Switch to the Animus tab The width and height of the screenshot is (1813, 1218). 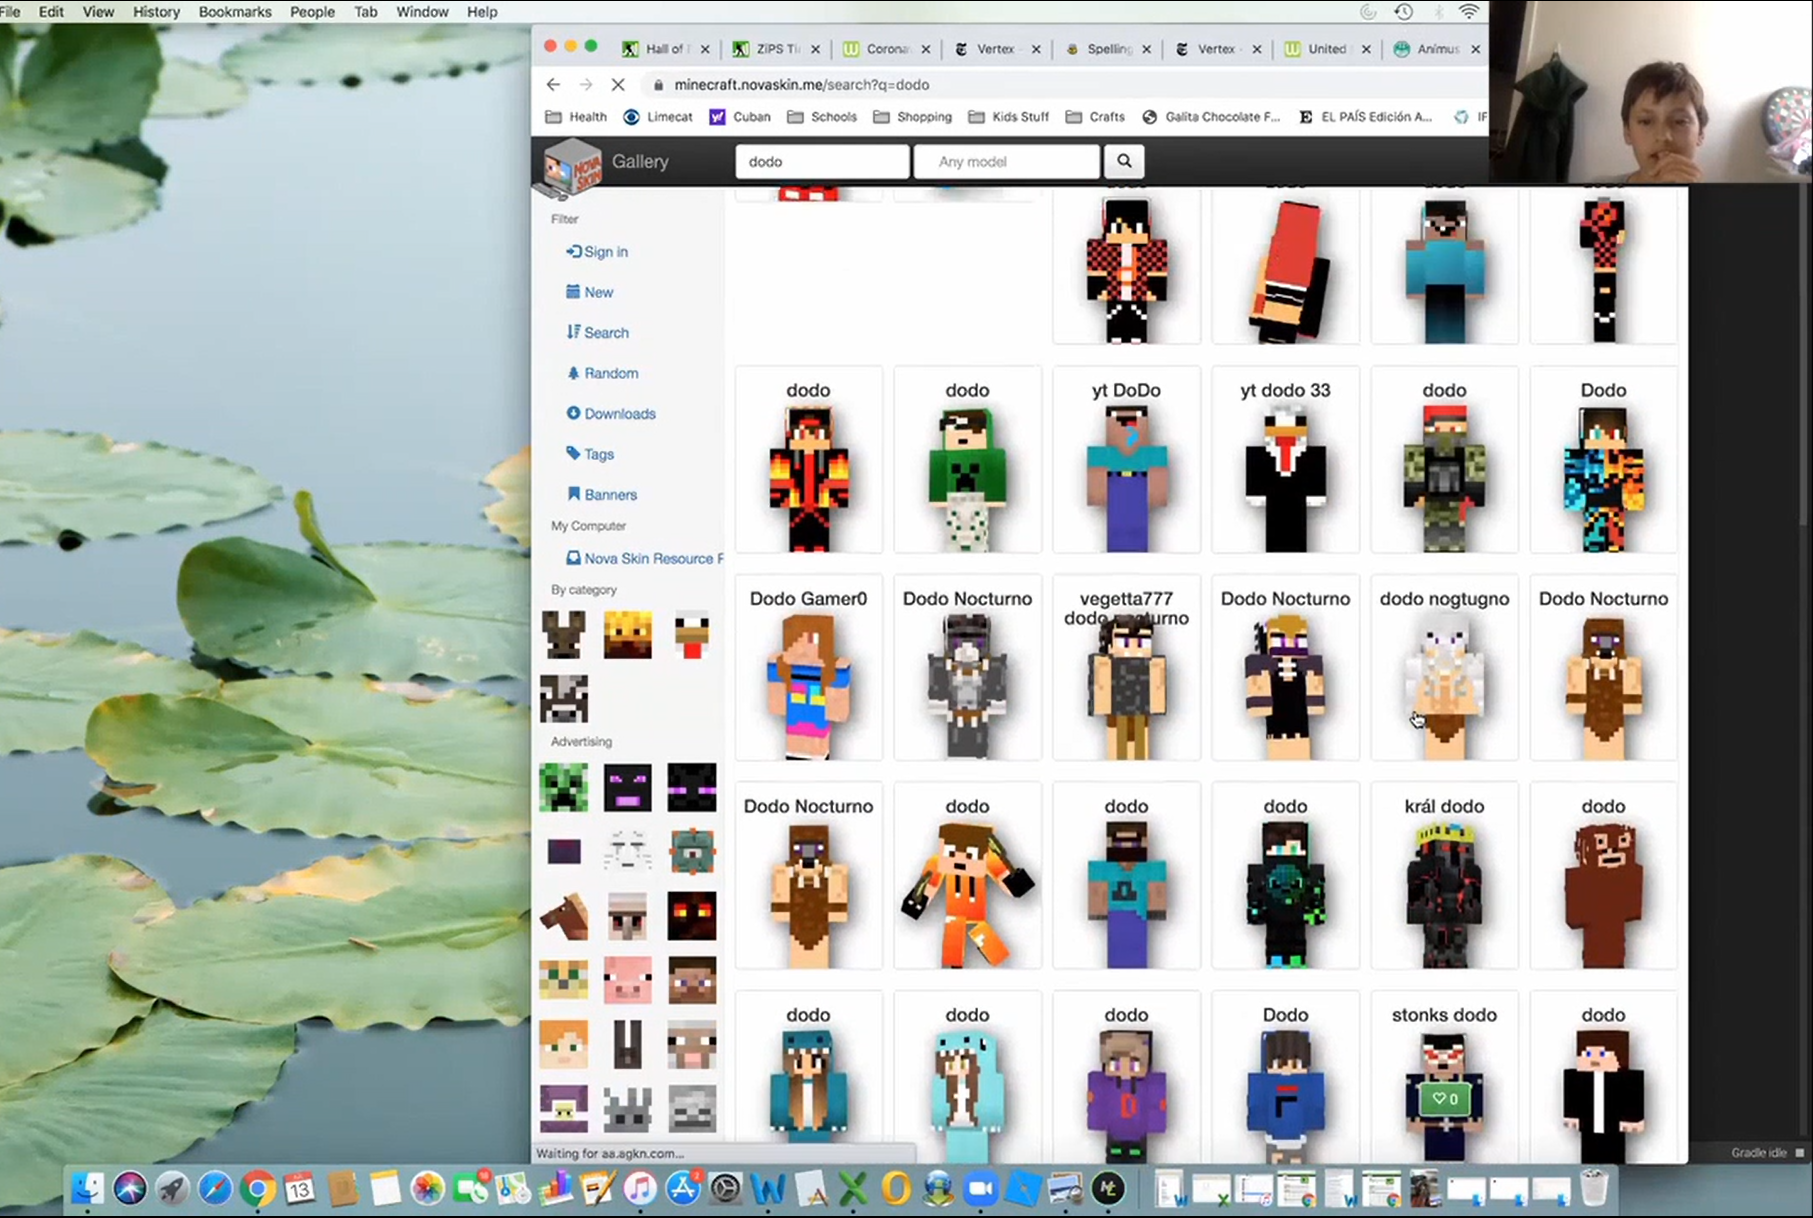click(x=1438, y=49)
